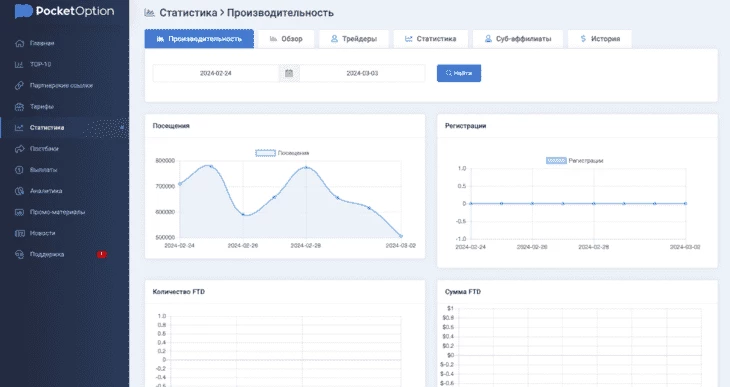
Task: Click the Статистика graph icon in sidebar
Action: click(19, 128)
